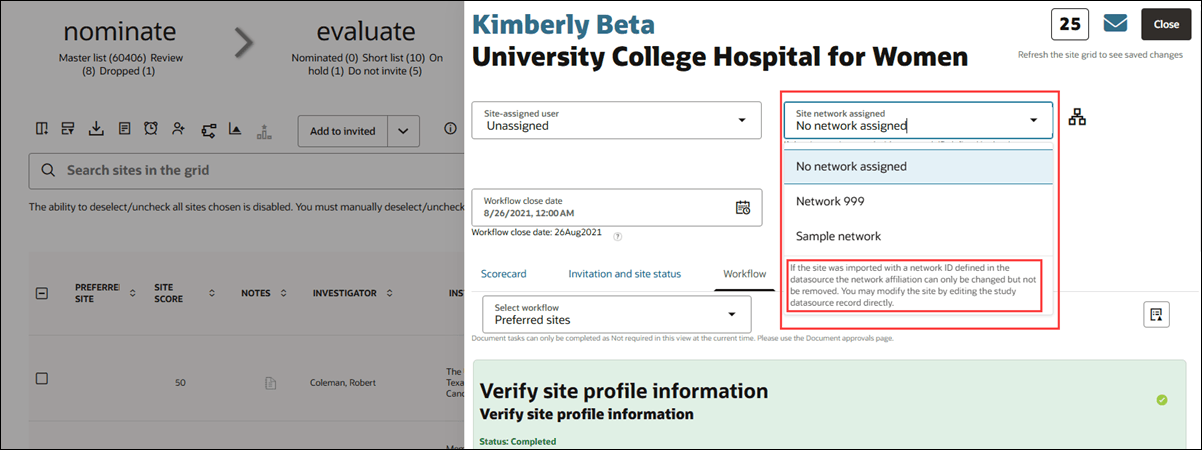Click the 25 score badge button
This screenshot has height=450, width=1202.
click(x=1070, y=23)
